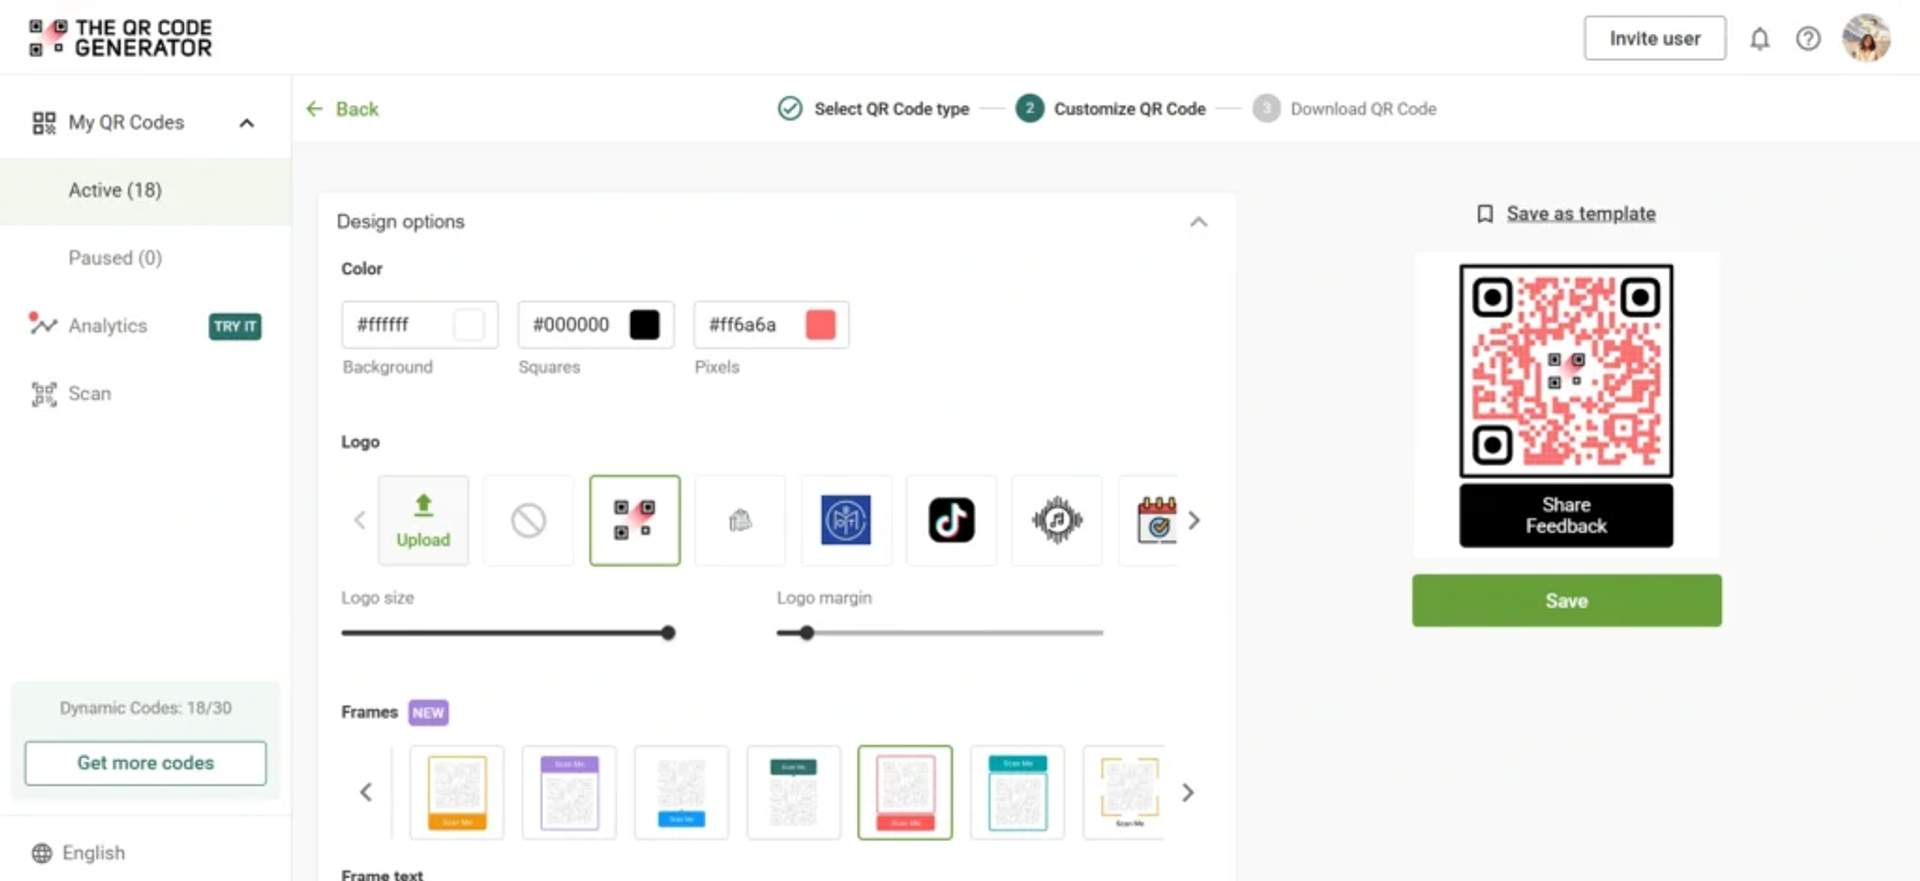Select the orange frame thumbnail
The image size is (1920, 881).
coord(457,793)
